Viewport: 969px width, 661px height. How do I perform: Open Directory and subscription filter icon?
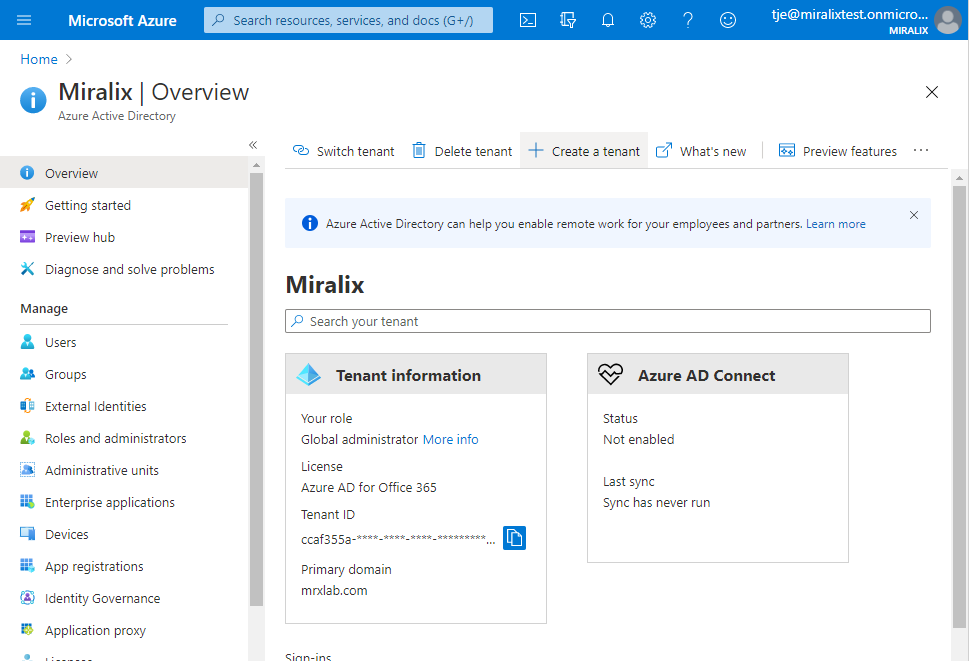point(568,20)
